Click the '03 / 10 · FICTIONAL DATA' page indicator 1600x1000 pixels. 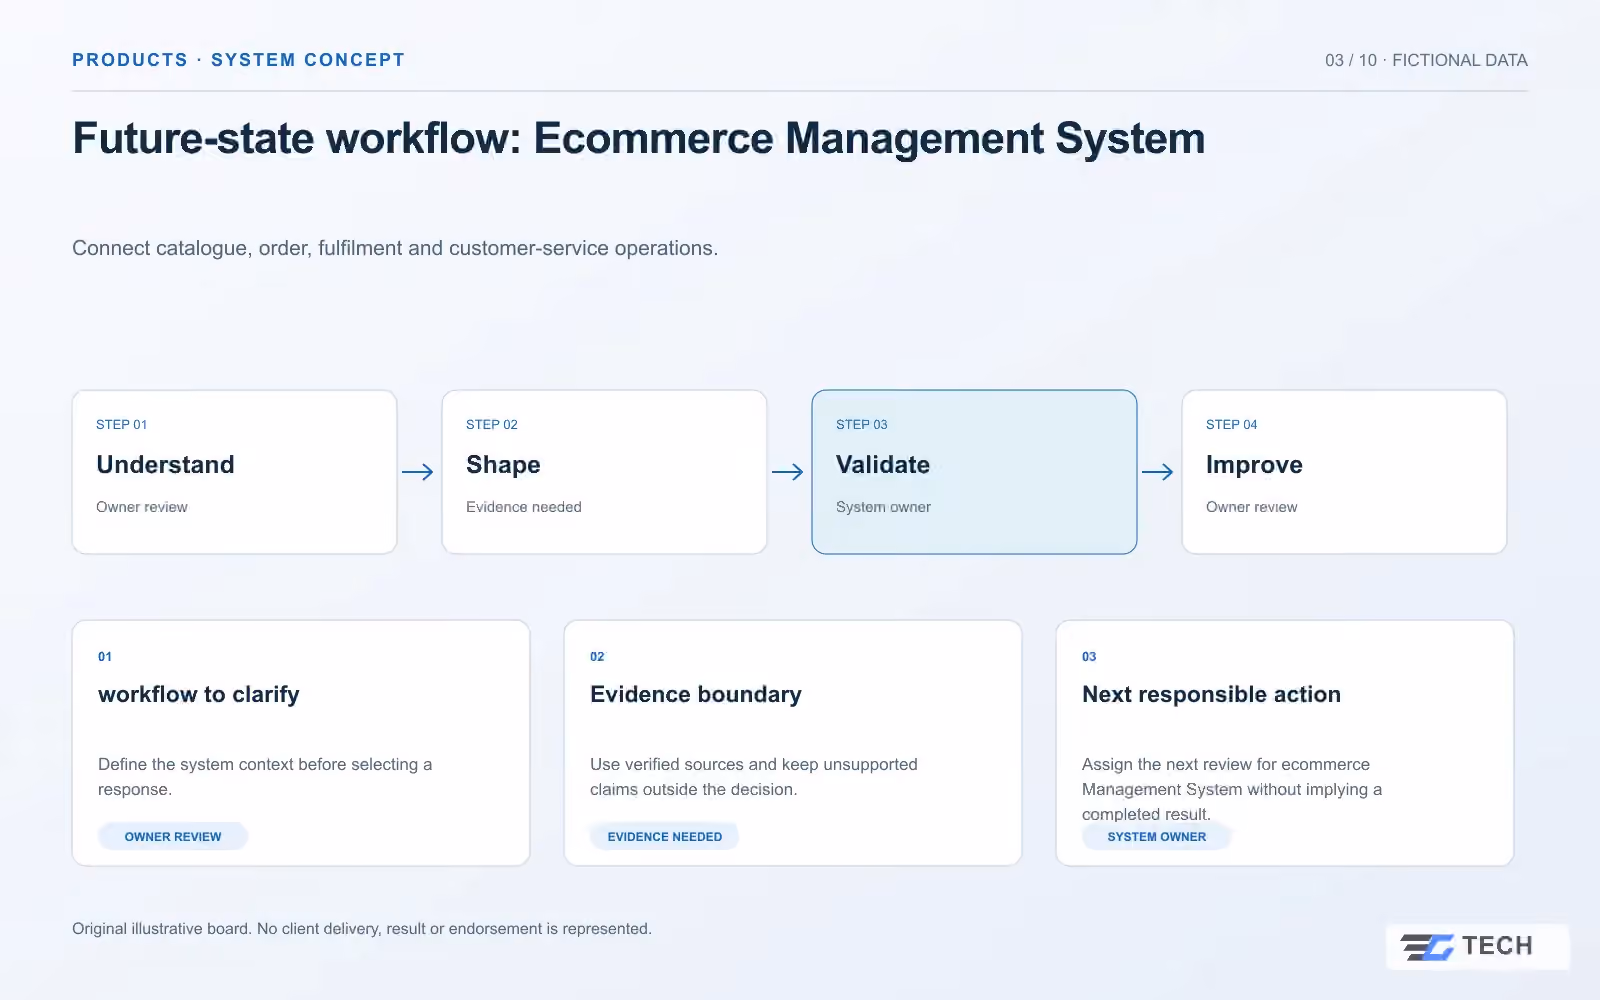click(1426, 60)
